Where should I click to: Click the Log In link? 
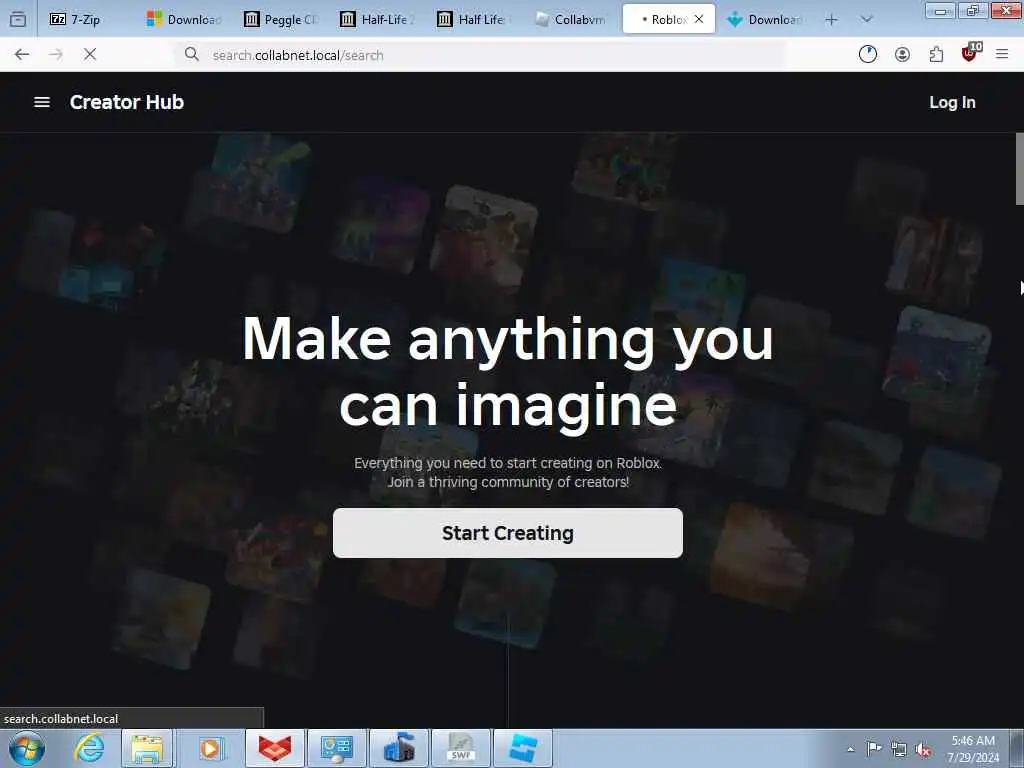coord(952,102)
